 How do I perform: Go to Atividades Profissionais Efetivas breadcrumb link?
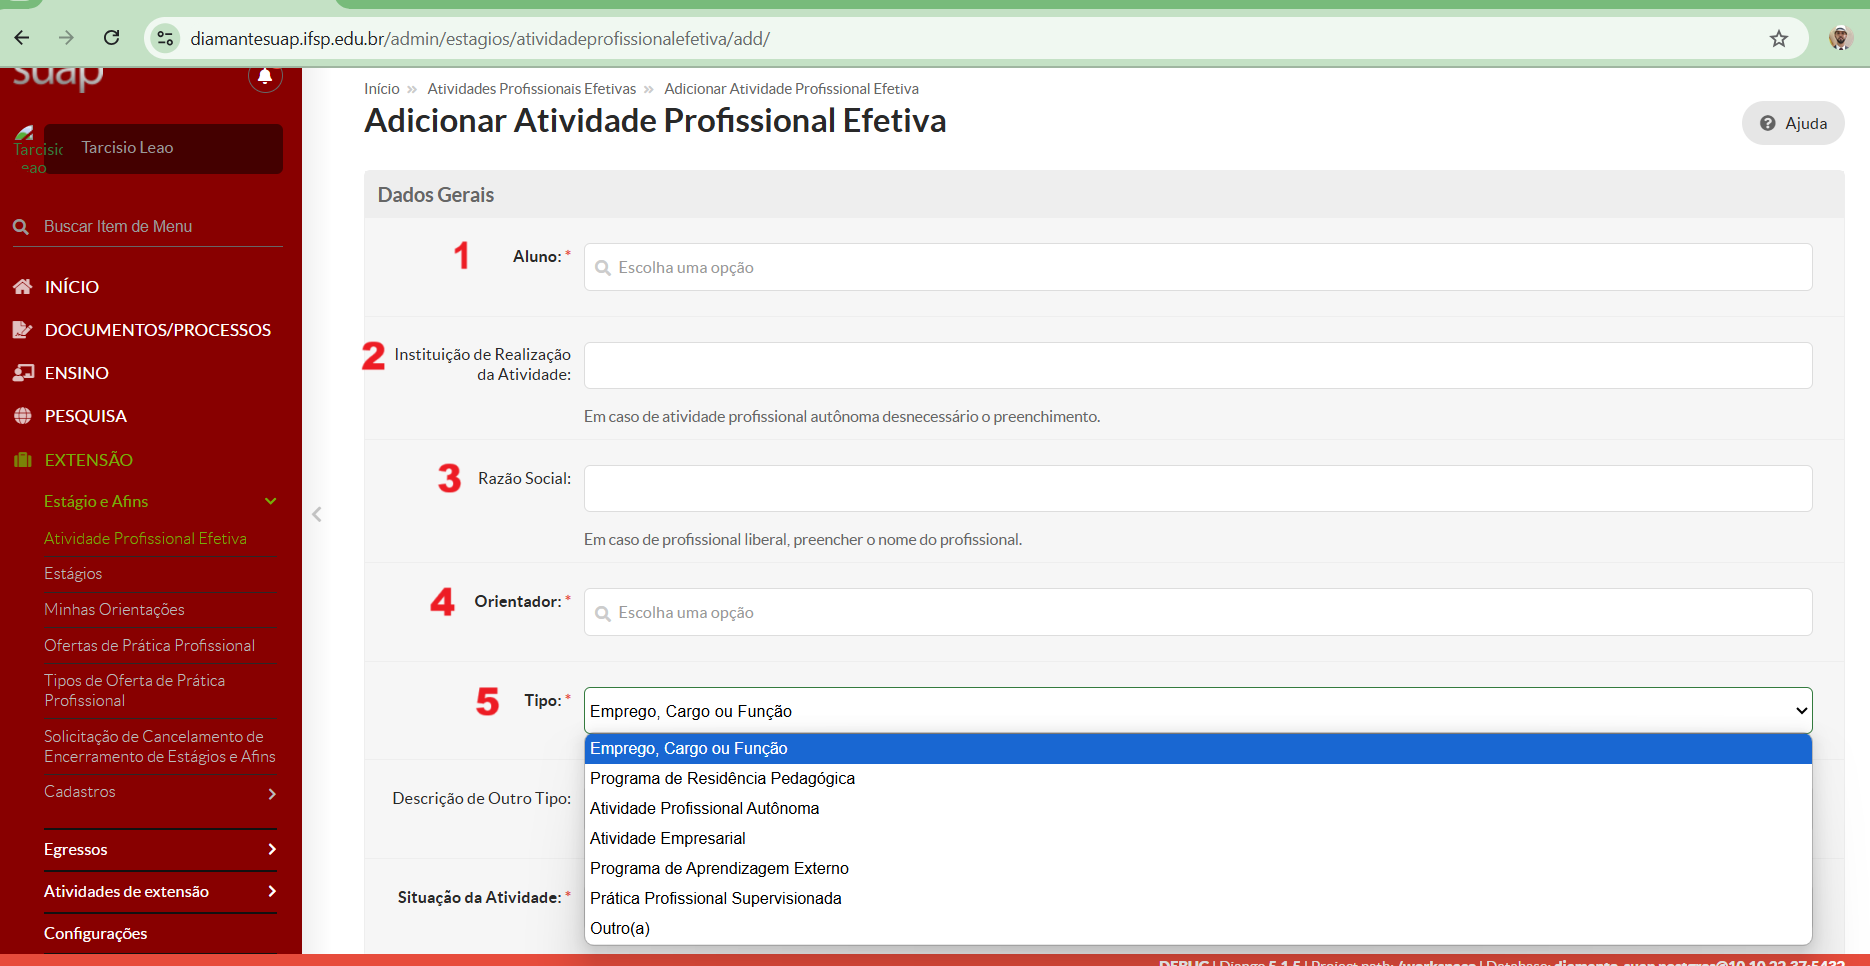[532, 89]
